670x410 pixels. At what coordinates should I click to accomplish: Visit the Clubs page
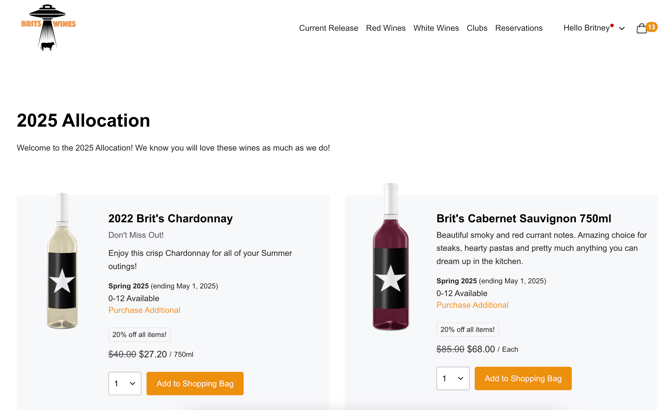(477, 28)
